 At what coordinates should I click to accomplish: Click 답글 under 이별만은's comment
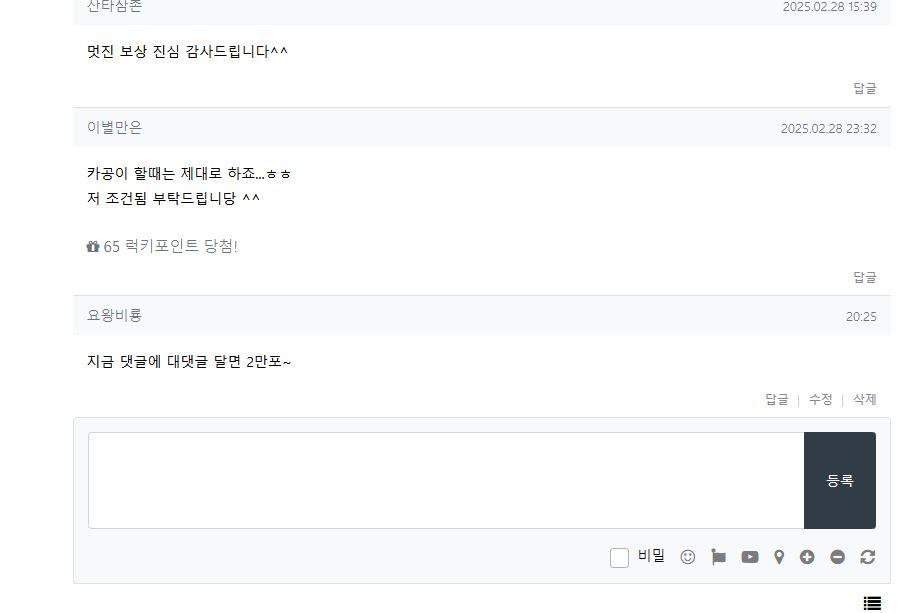coord(864,277)
